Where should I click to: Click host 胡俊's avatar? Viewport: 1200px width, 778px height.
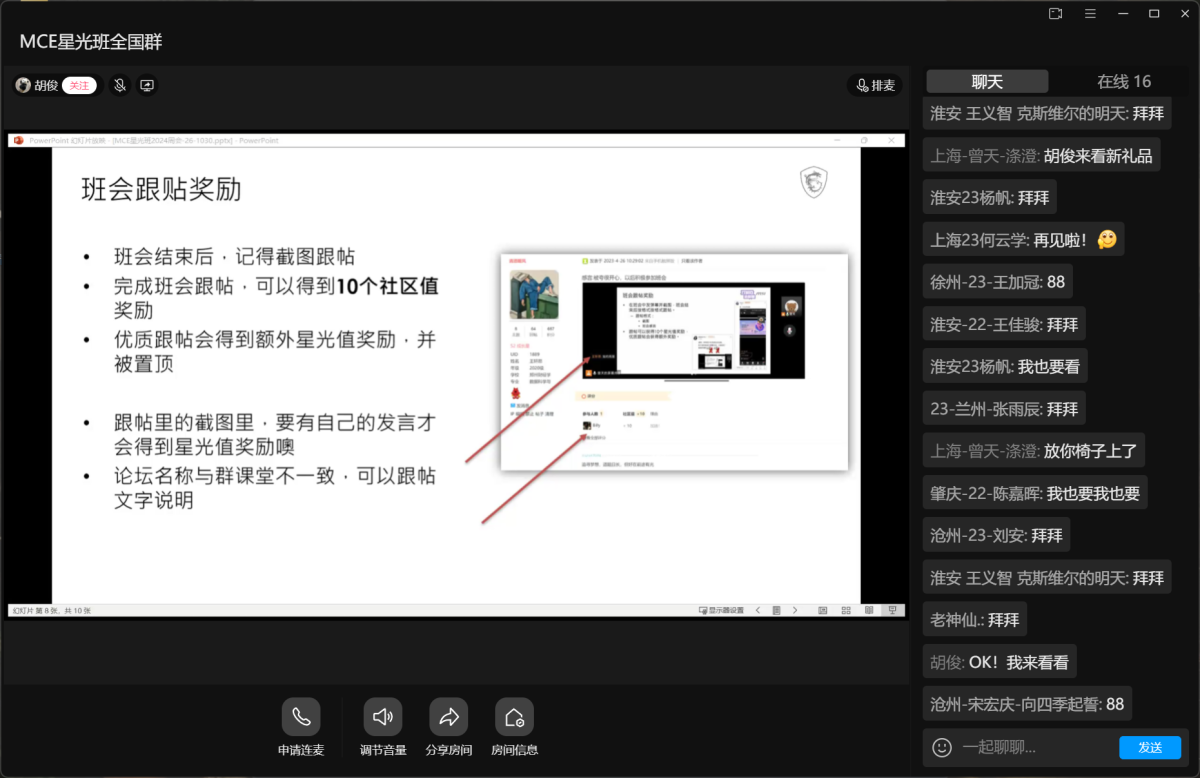click(23, 86)
